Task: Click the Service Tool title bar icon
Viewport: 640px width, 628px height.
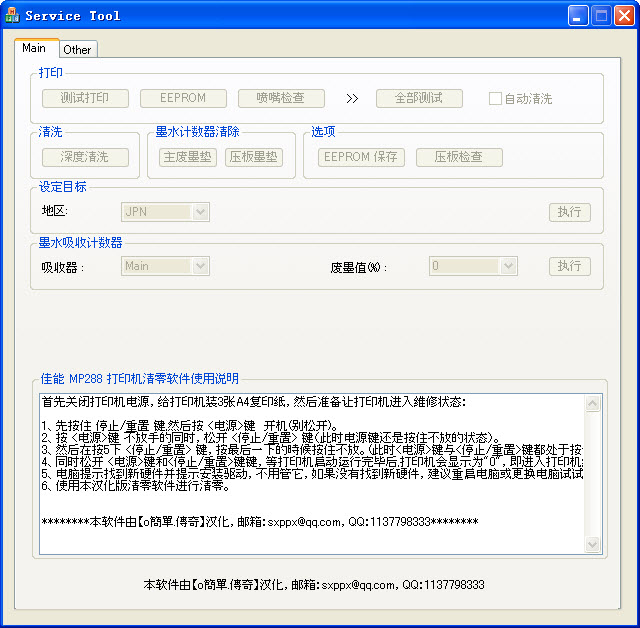Action: [12, 16]
